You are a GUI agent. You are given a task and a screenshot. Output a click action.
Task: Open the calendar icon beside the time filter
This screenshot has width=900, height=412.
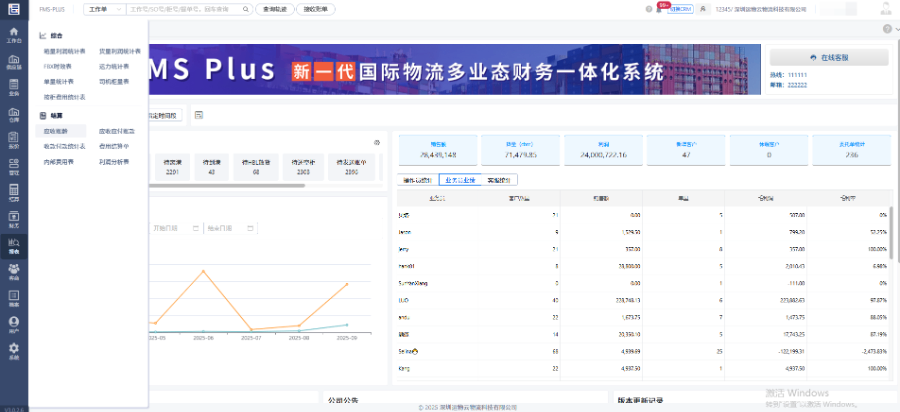[x=199, y=116]
